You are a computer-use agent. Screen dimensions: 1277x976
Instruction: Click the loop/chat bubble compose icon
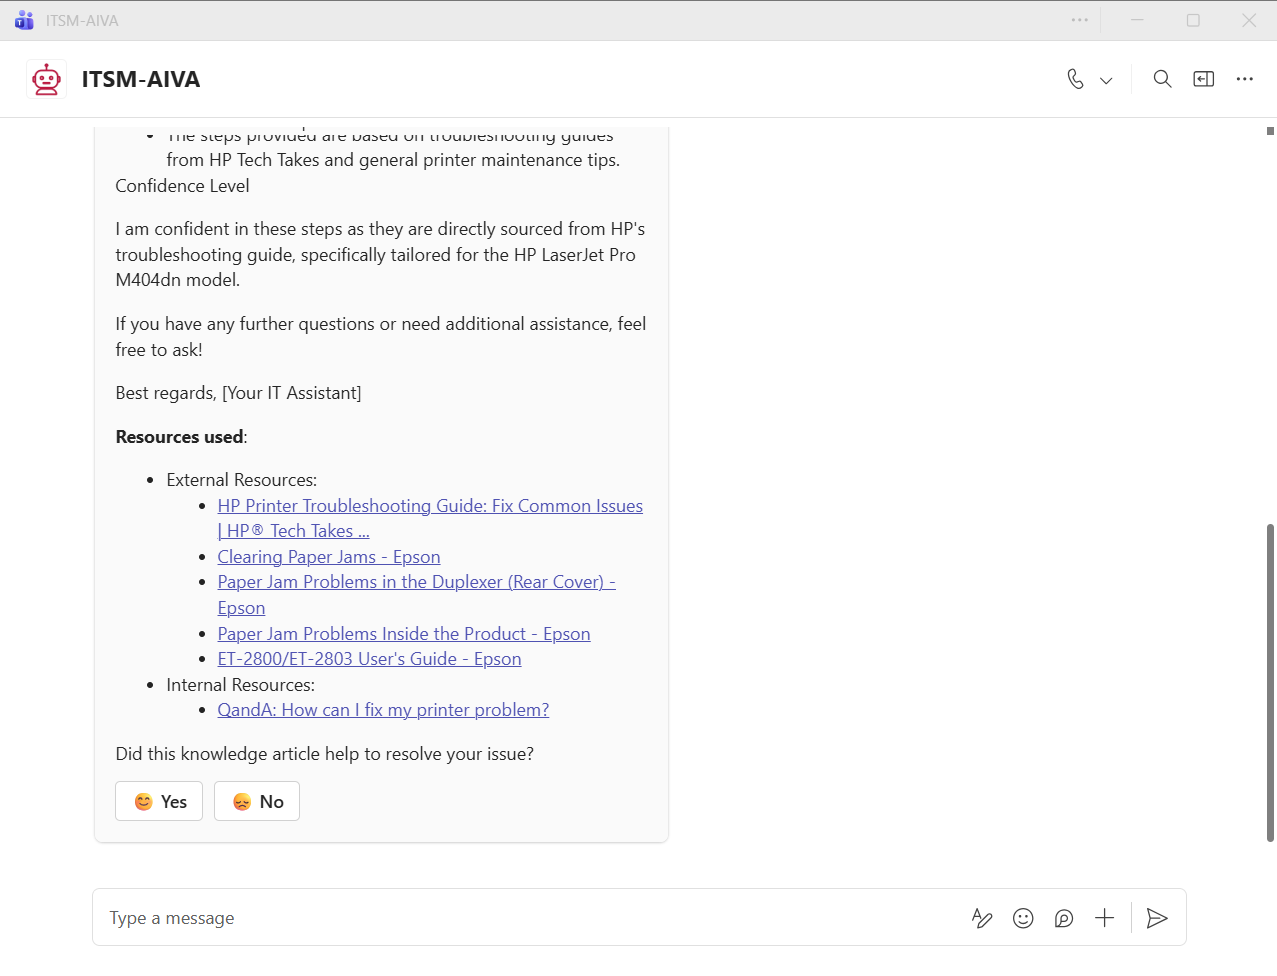coord(1064,918)
